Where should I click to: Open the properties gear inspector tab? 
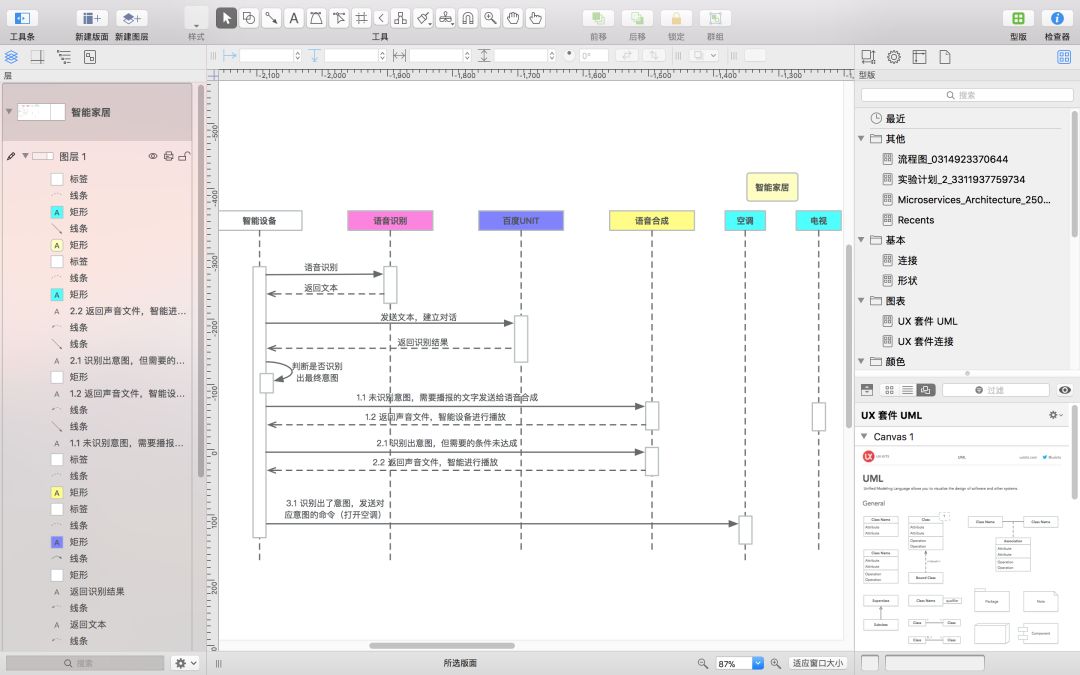(894, 57)
